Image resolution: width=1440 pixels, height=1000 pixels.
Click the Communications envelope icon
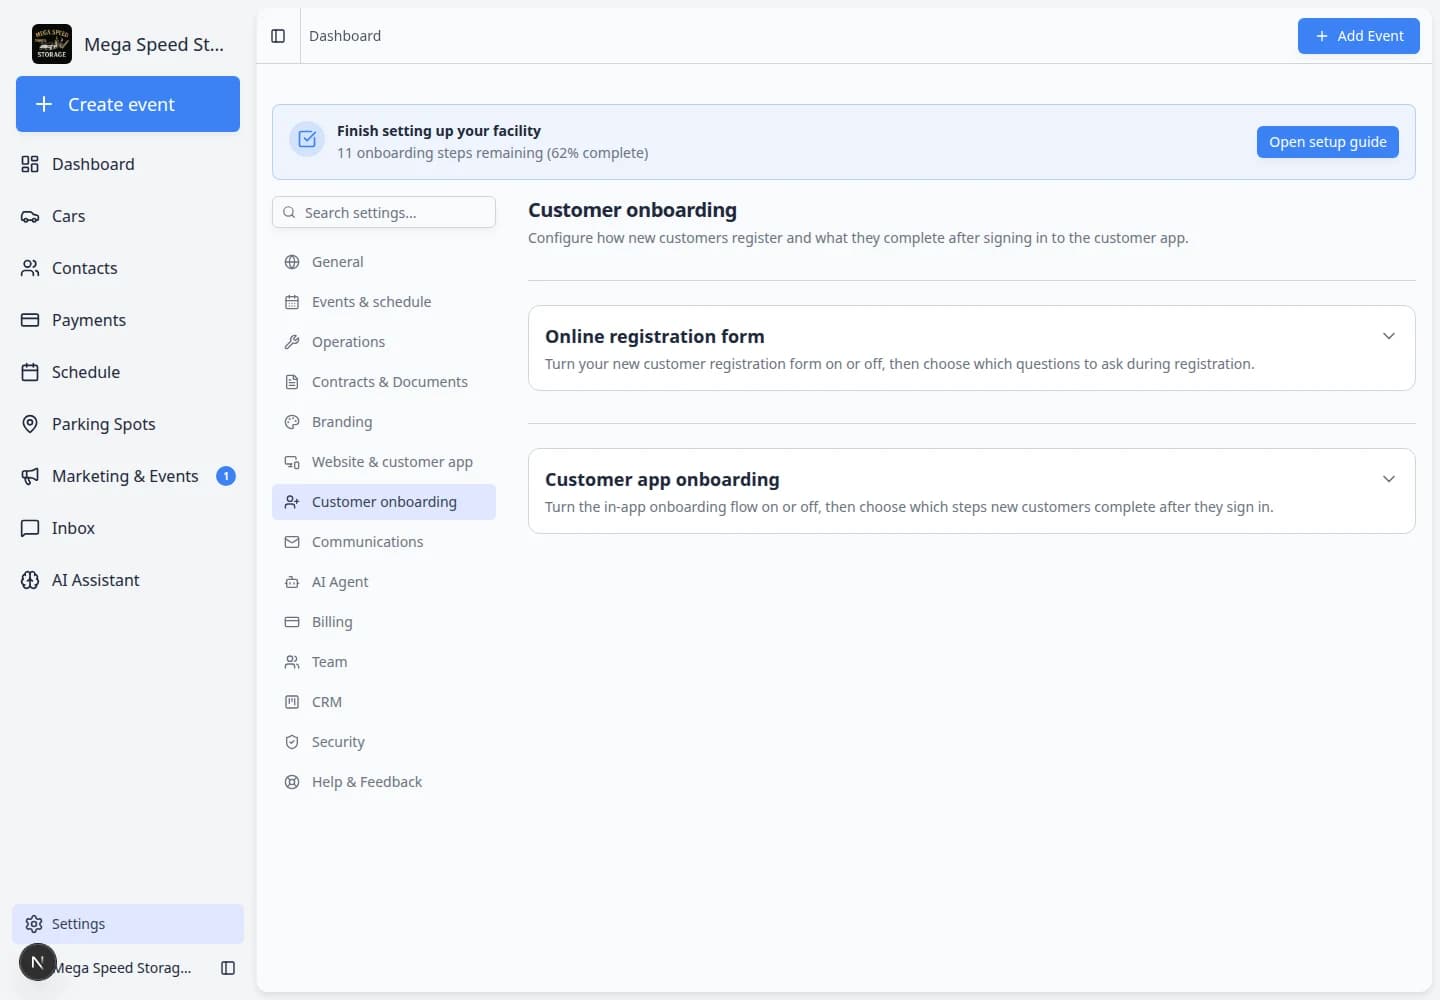(x=292, y=542)
